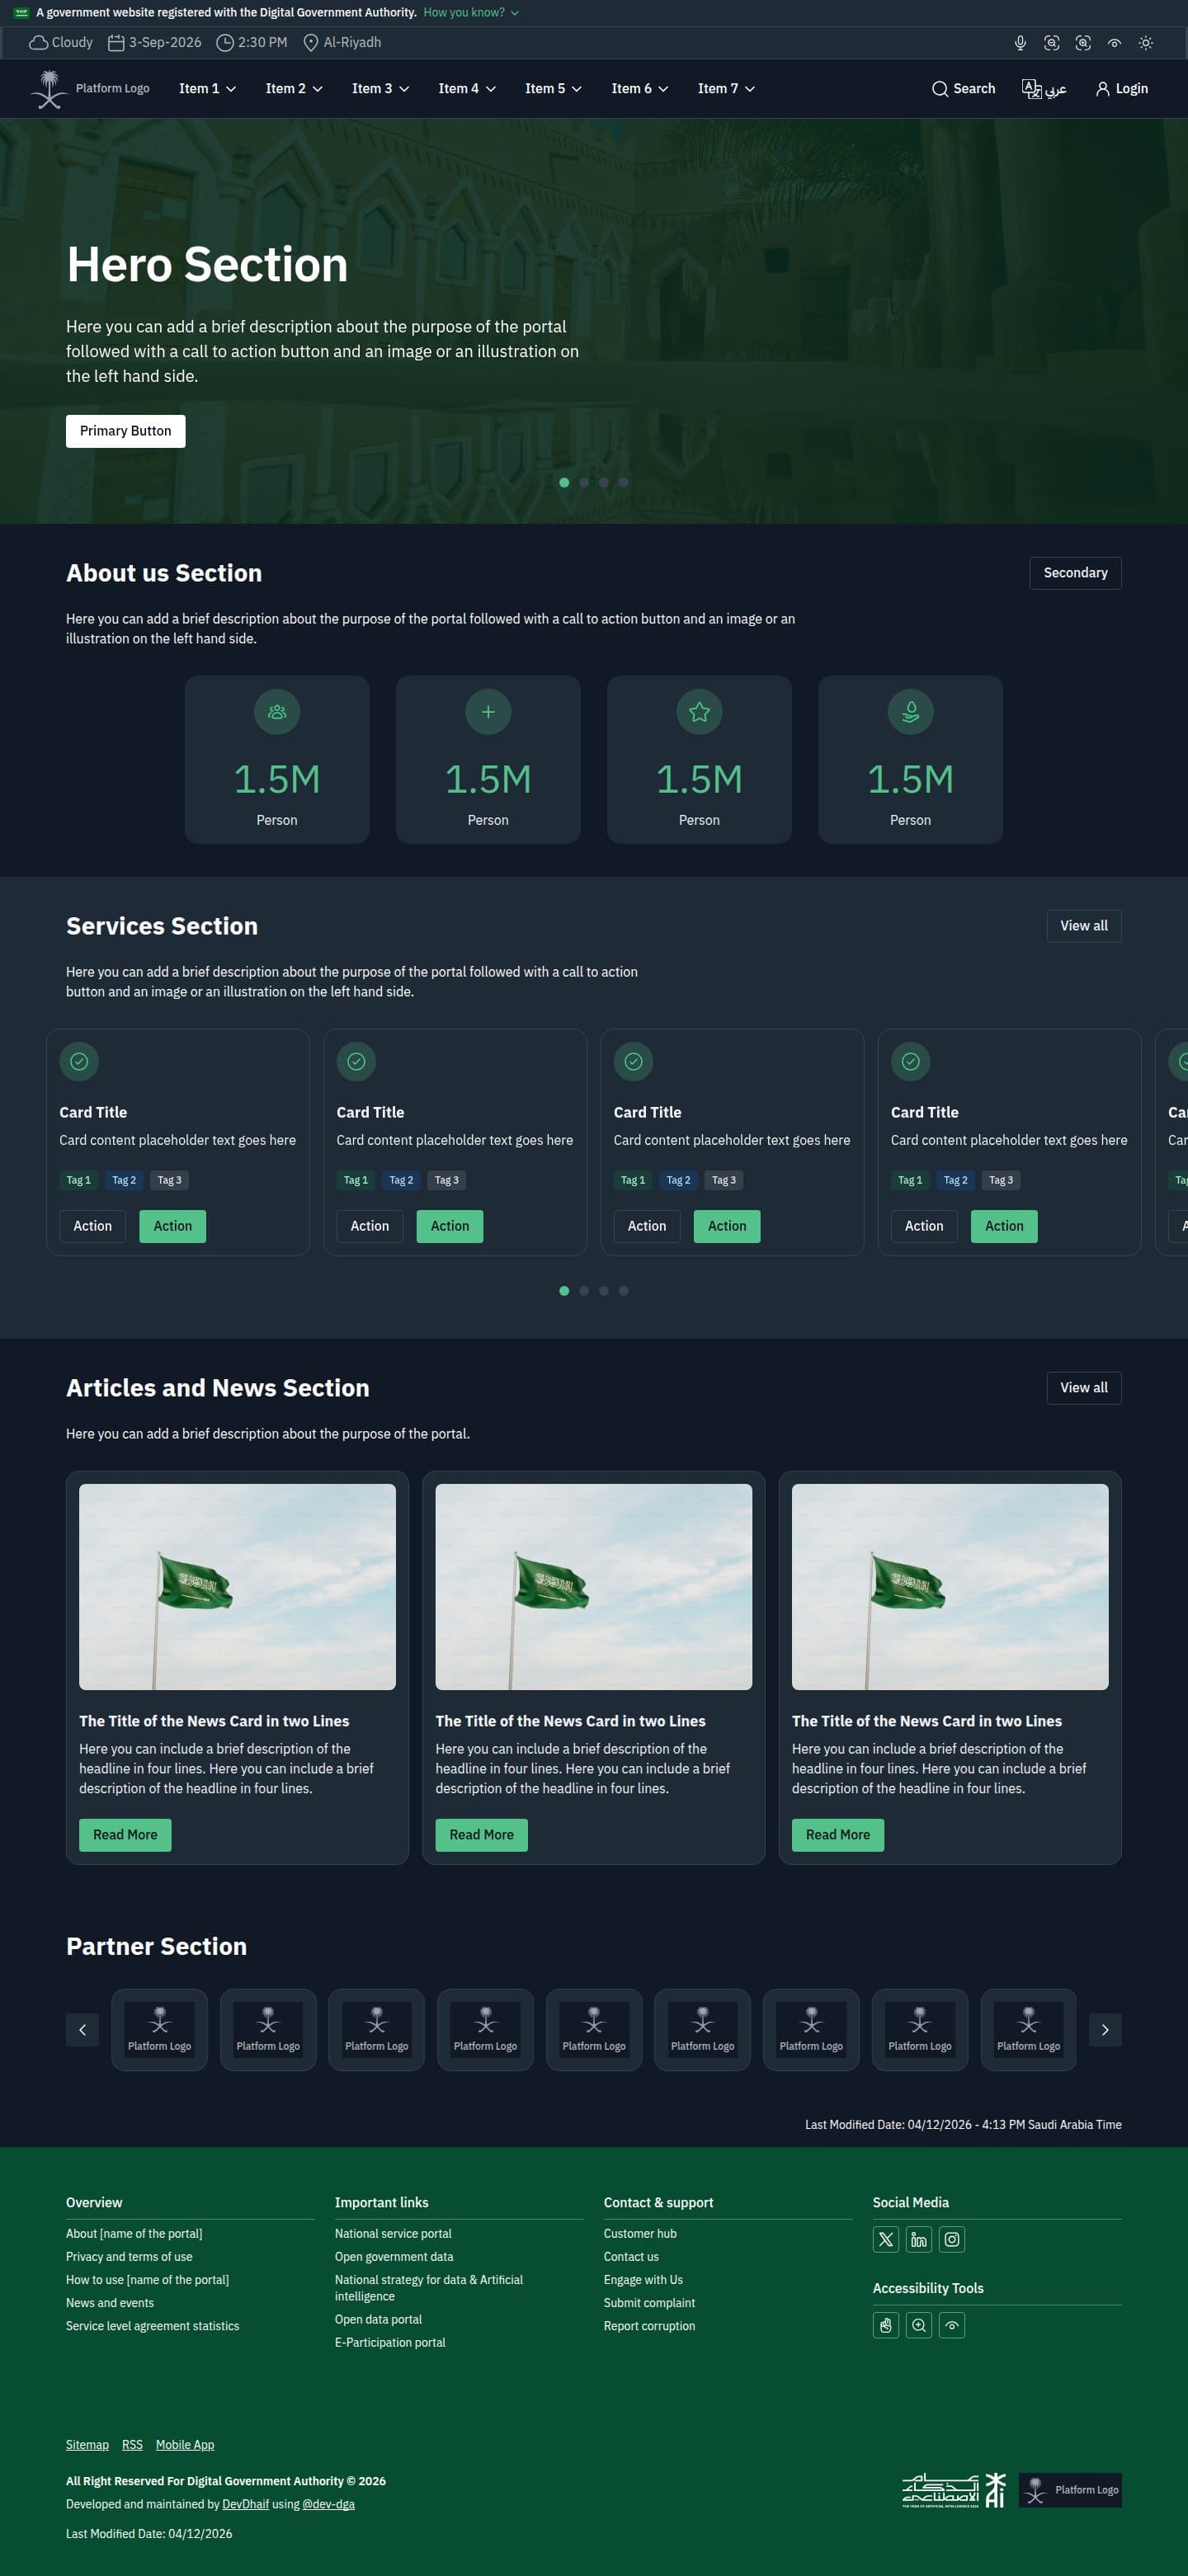
Task: Toggle light/dark theme sun icon
Action: (x=1146, y=43)
